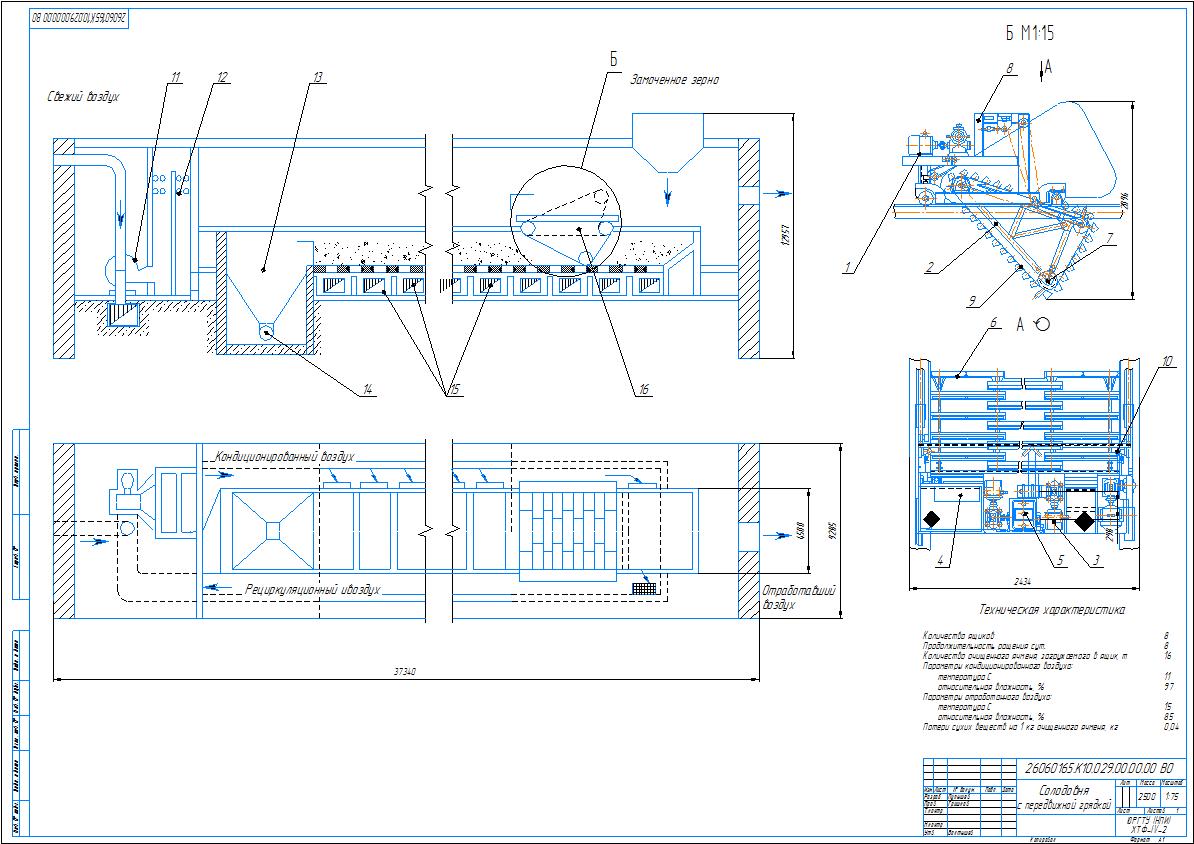Select the humidity value "97"

1169,686
